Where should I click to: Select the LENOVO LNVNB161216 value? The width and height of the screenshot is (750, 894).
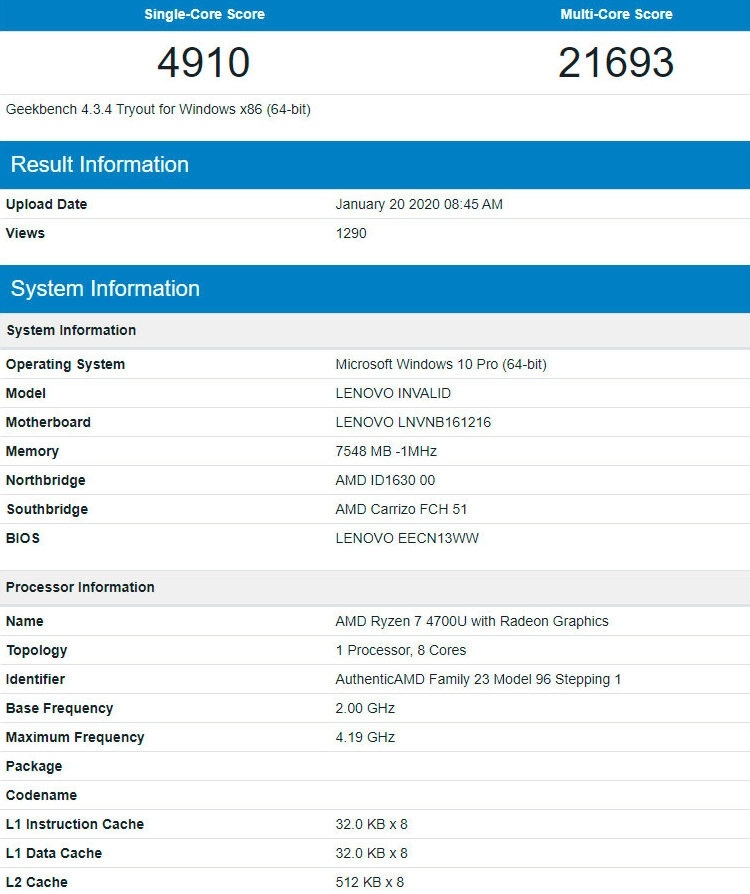click(413, 422)
